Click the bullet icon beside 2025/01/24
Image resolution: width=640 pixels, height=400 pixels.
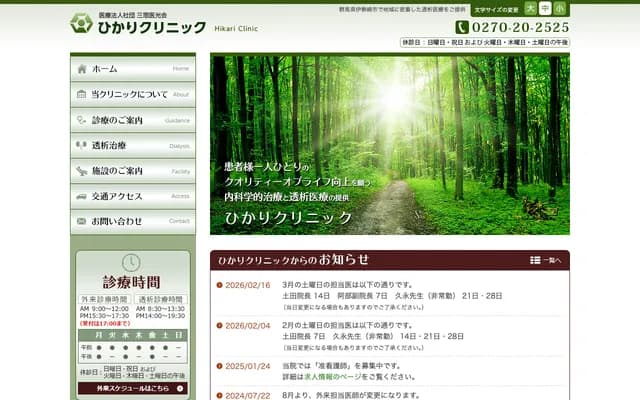(220, 366)
